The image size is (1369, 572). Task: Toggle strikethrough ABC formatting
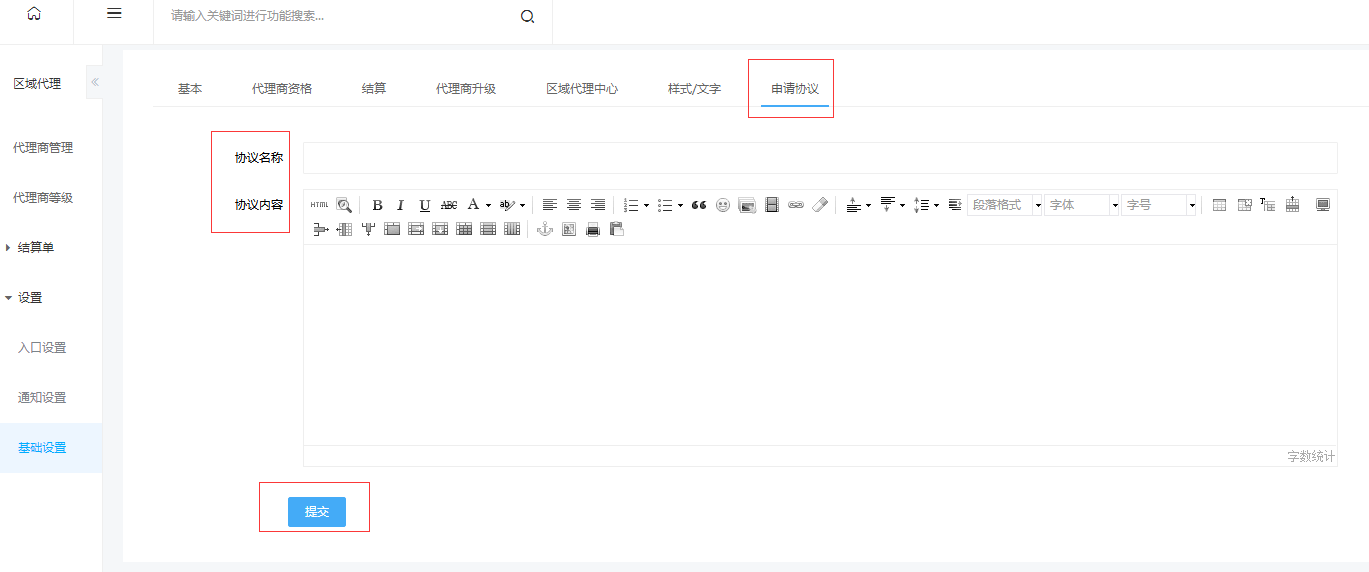pos(449,205)
